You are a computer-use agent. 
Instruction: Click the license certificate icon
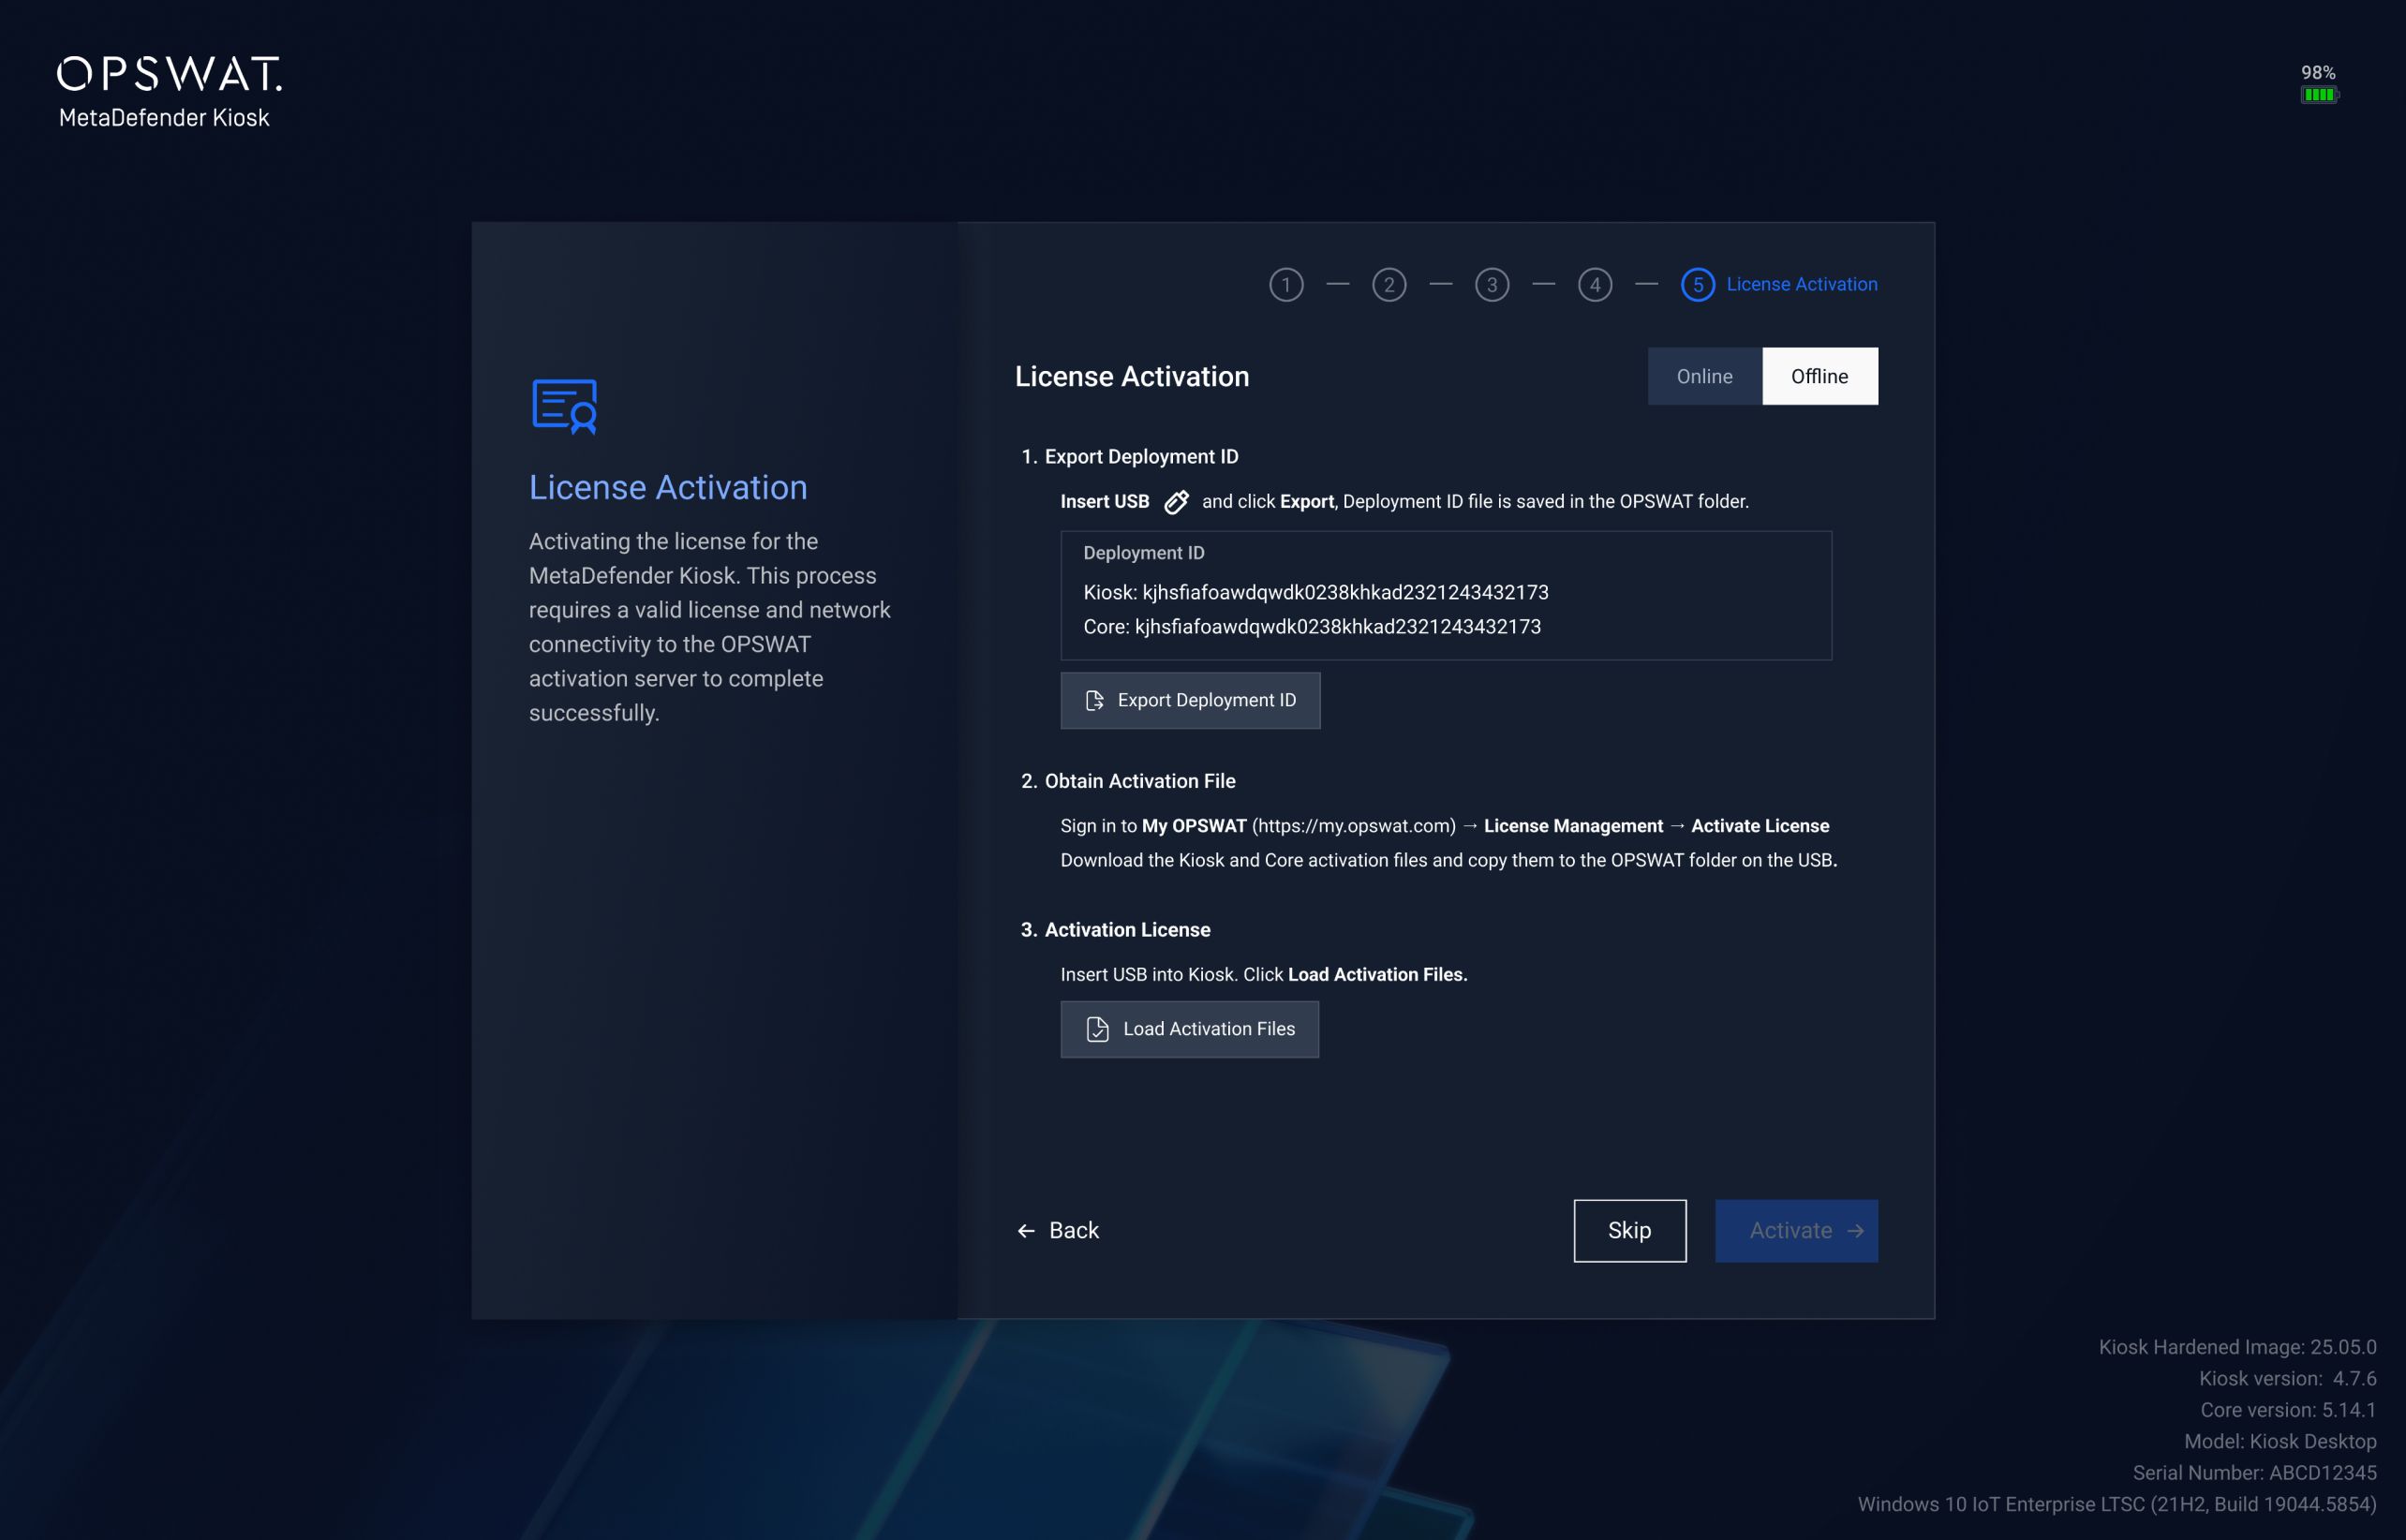(x=565, y=406)
